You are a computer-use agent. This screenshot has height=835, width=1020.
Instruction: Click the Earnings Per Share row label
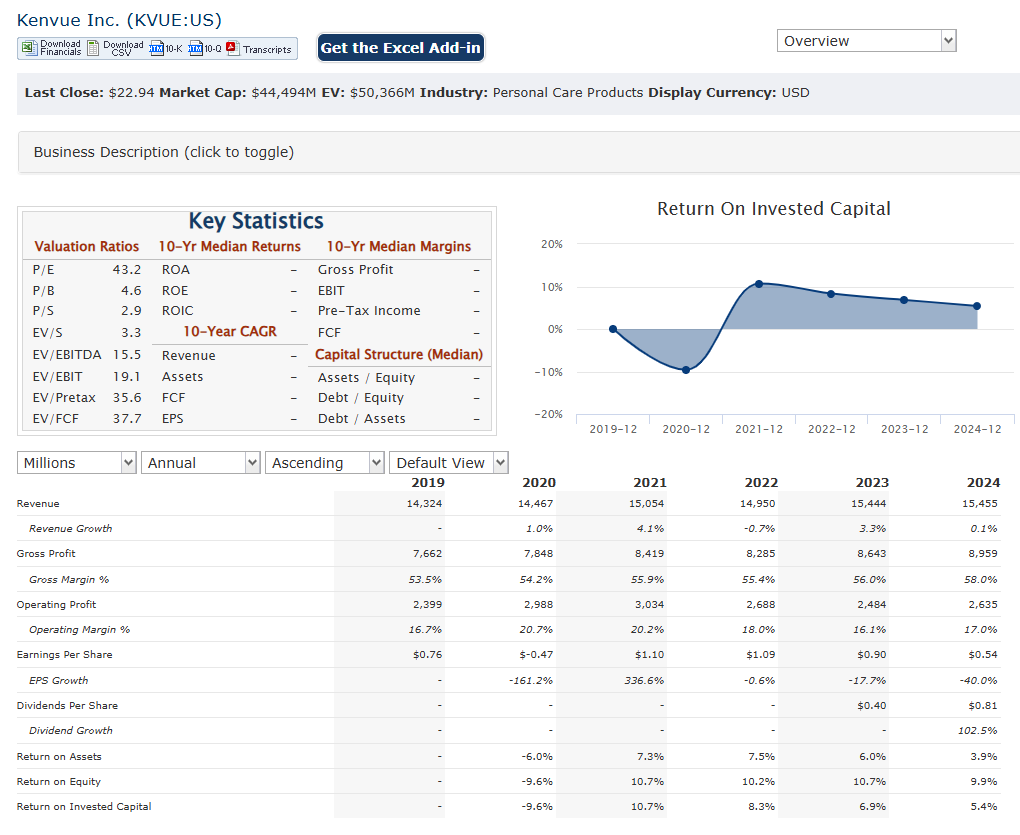64,655
